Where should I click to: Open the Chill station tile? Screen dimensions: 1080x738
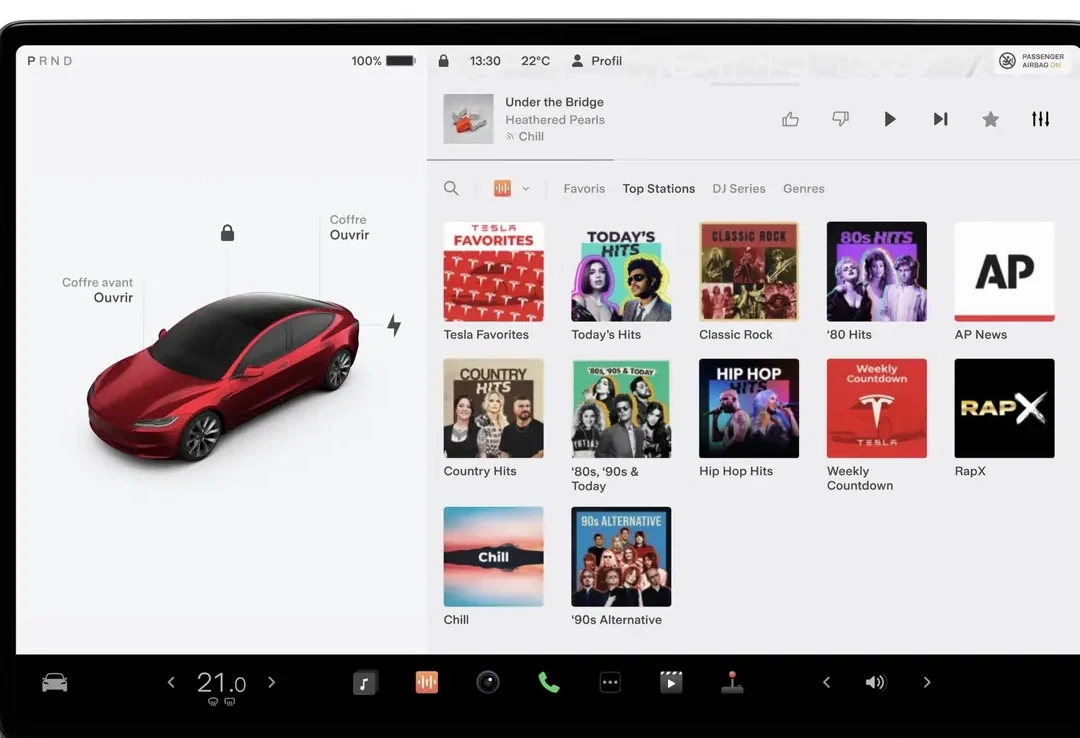pyautogui.click(x=493, y=557)
